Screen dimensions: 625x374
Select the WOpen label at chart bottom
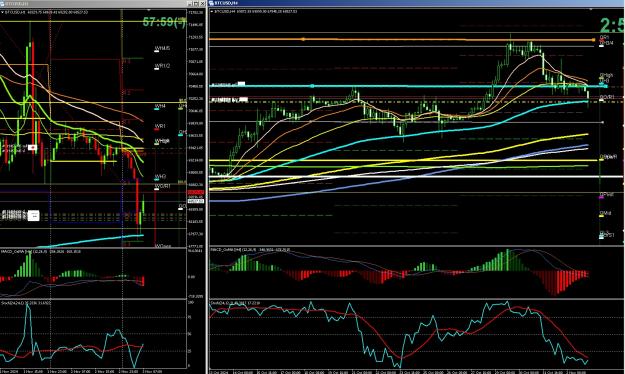point(163,246)
